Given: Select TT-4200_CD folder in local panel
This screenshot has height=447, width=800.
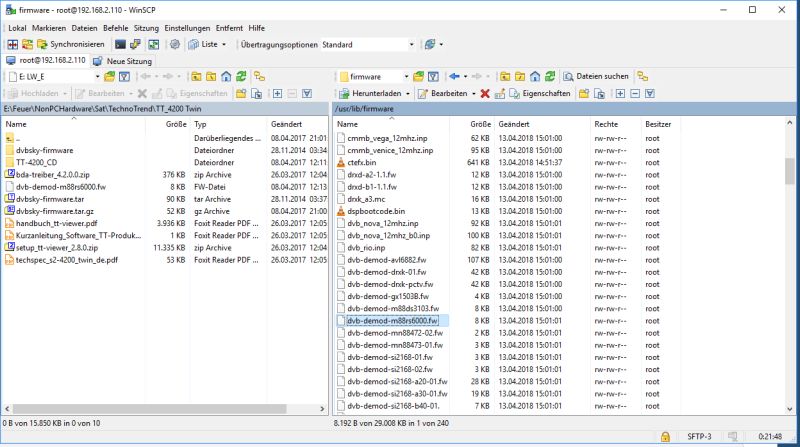Looking at the screenshot, I should [36, 163].
